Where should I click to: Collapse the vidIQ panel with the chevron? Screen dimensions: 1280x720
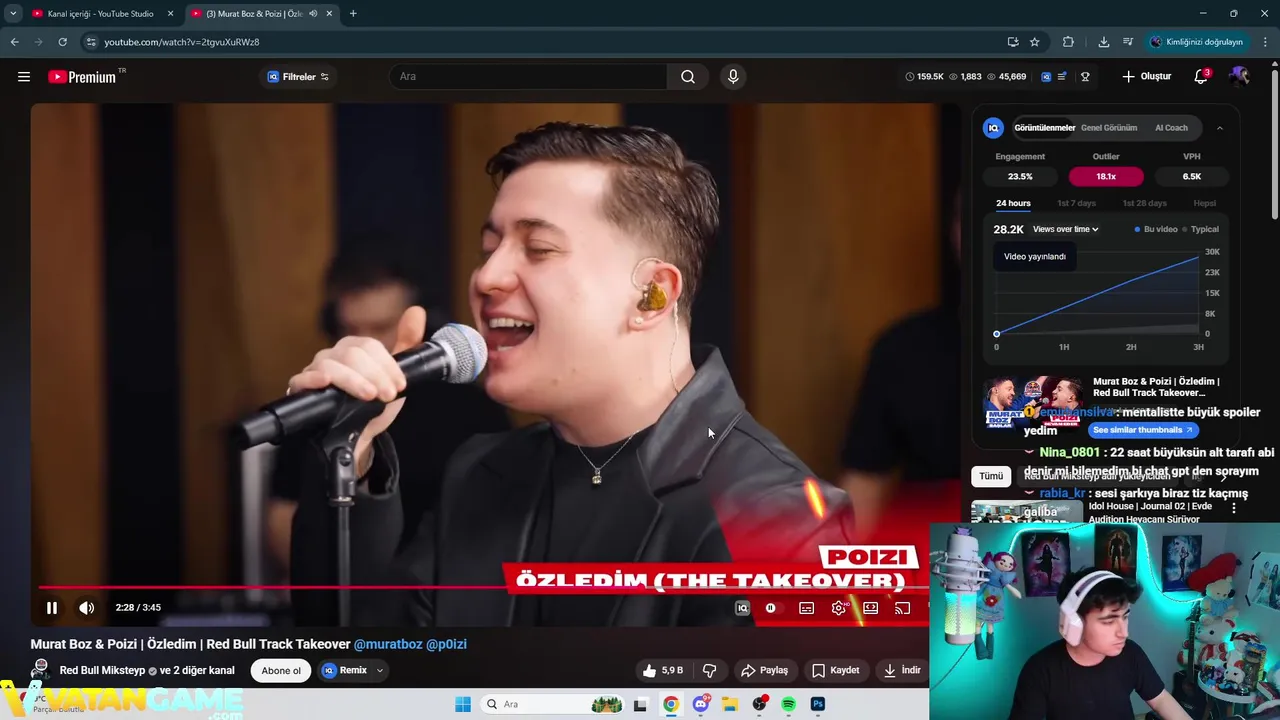coord(1219,128)
